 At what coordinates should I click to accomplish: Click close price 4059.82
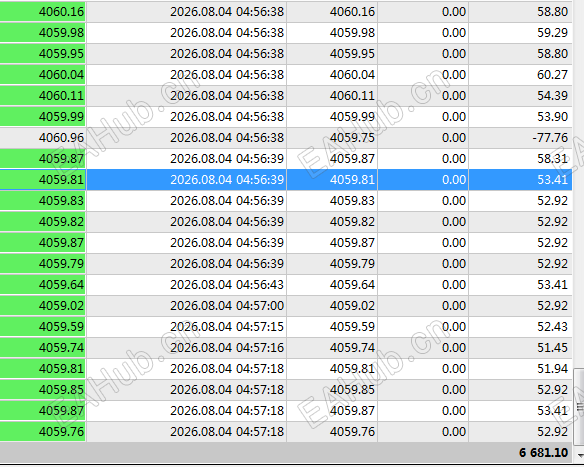coord(352,222)
